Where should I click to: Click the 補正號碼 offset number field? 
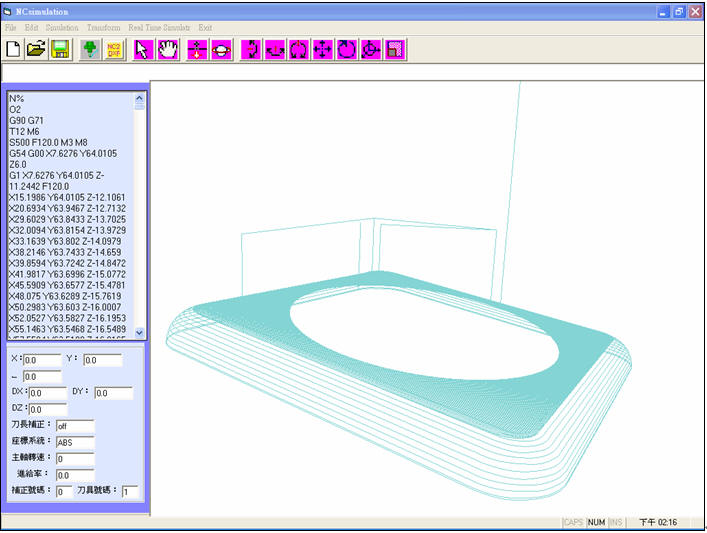tap(64, 492)
